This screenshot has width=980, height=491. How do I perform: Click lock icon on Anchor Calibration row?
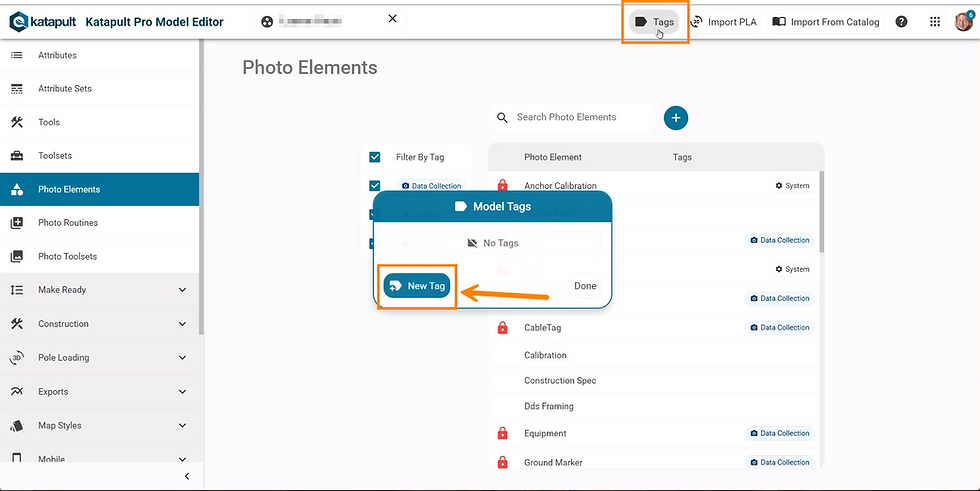coord(502,186)
